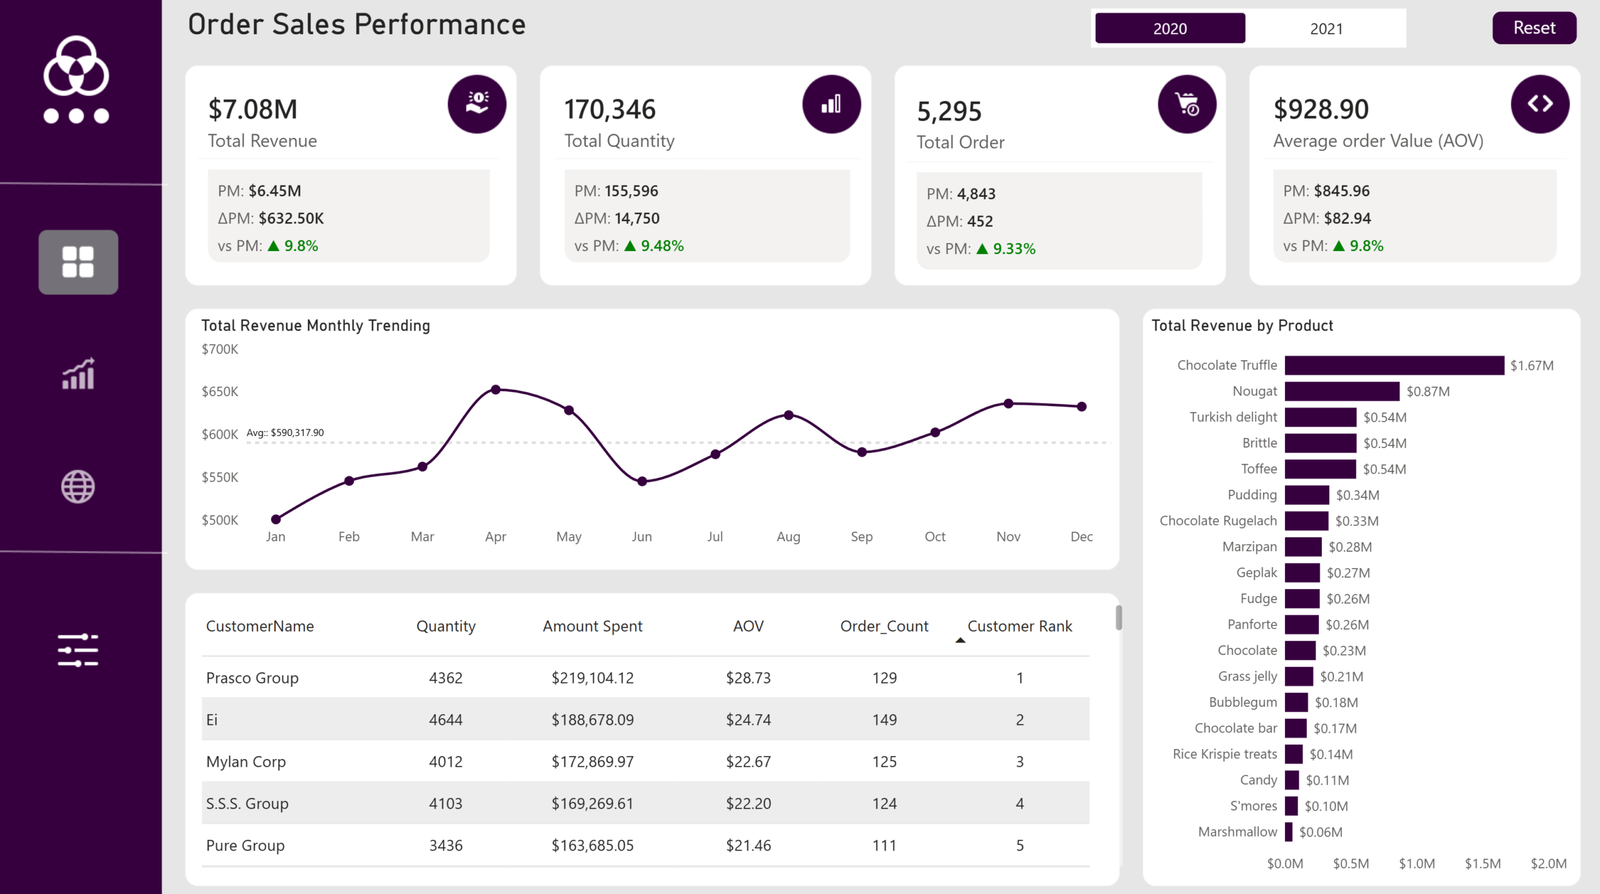Click the three-circles logo in sidebar
The image size is (1600, 894).
coord(76,80)
